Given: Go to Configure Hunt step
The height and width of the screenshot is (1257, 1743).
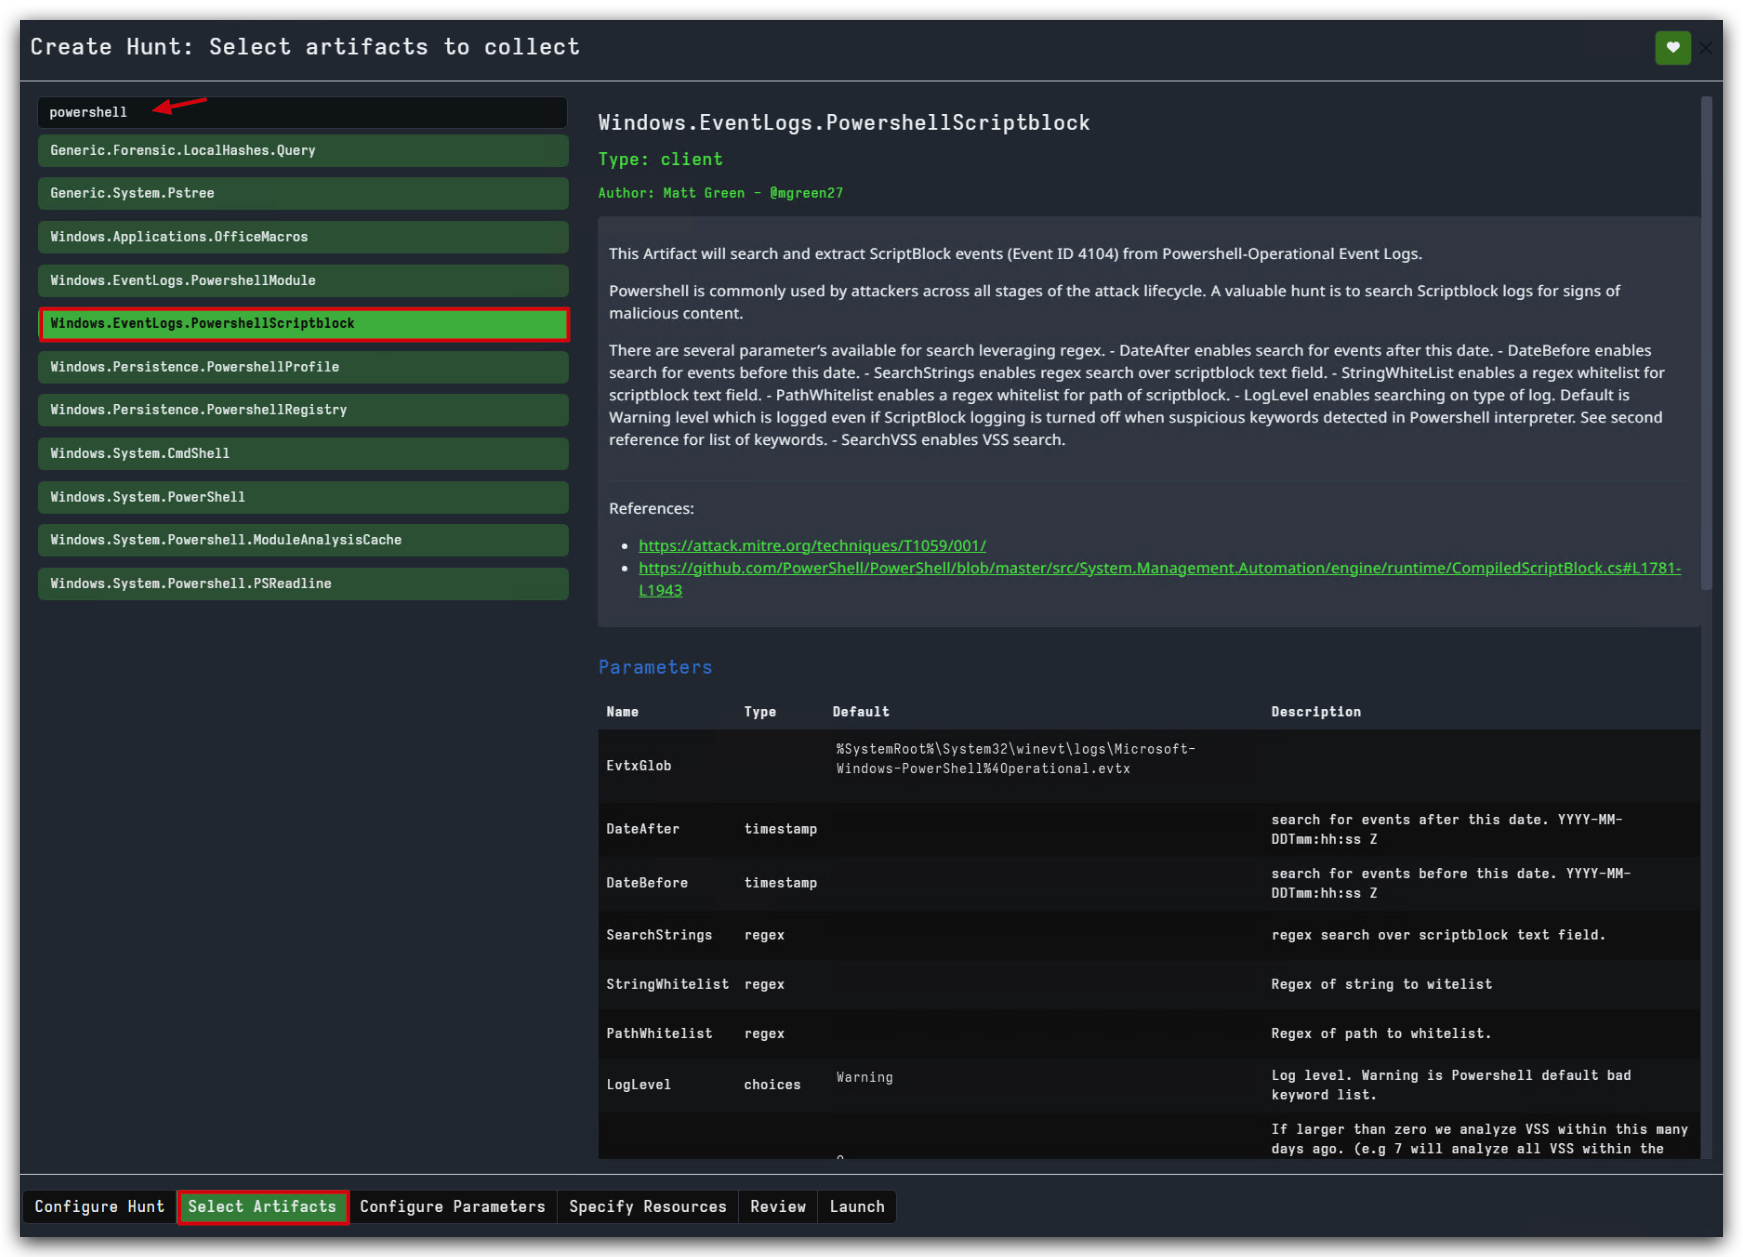Looking at the screenshot, I should [99, 1207].
